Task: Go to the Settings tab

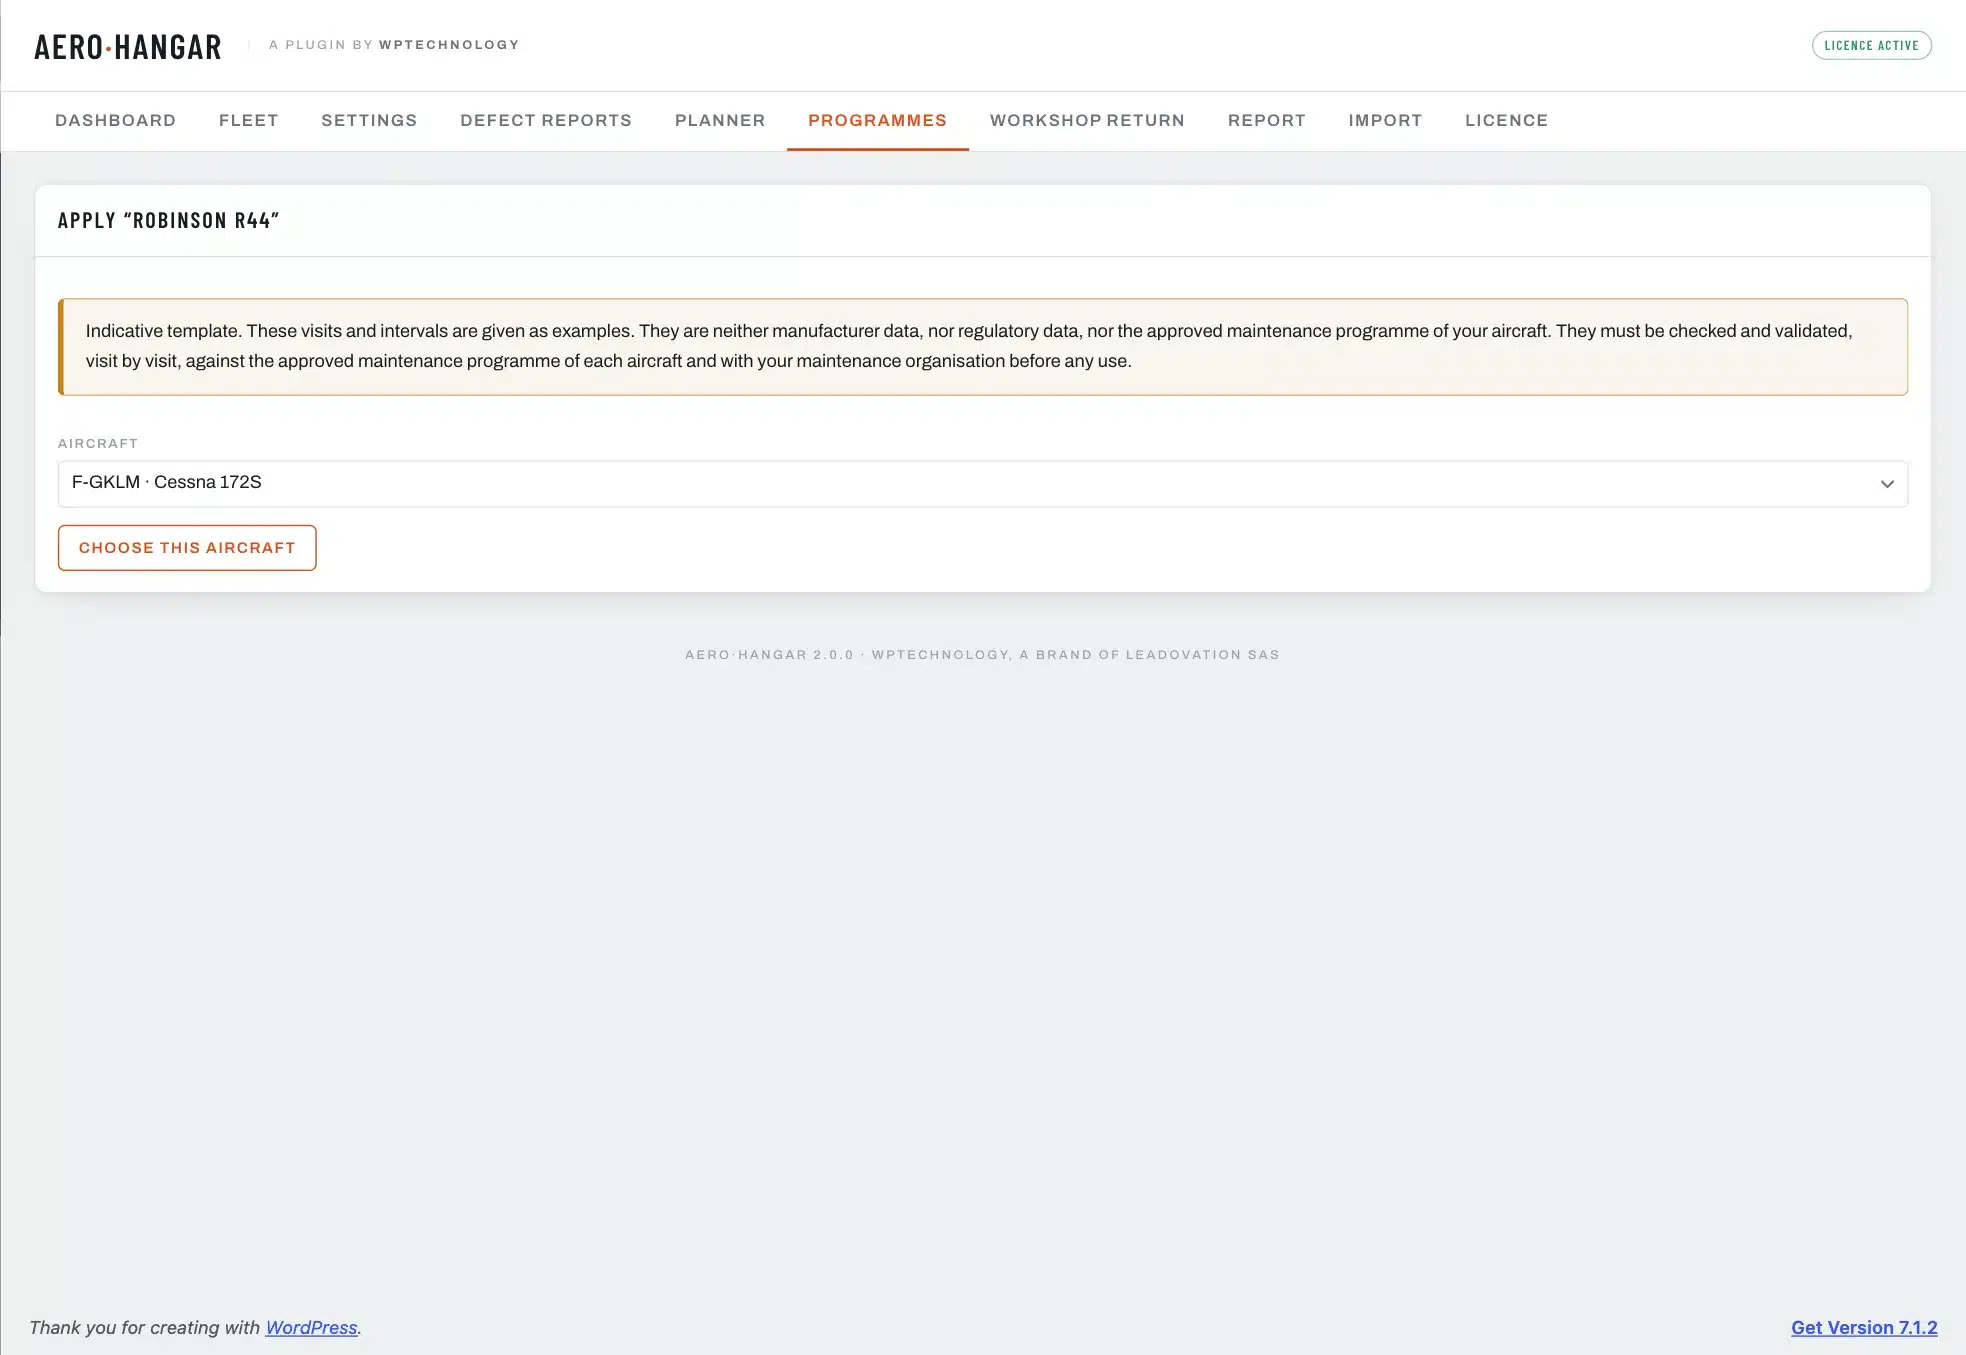Action: 369,121
